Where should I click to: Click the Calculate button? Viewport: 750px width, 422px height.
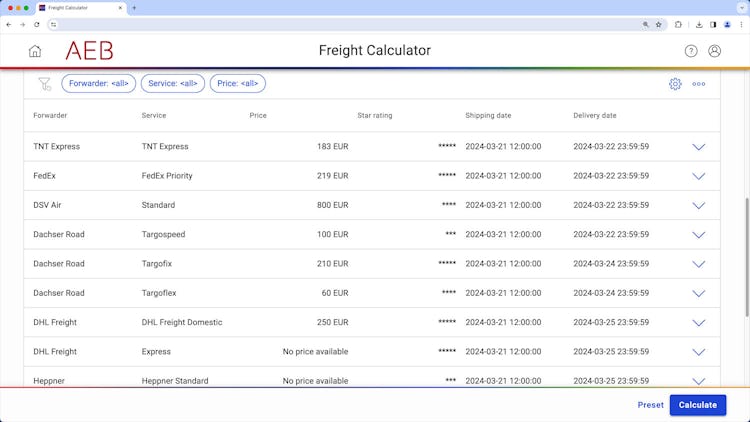(698, 405)
